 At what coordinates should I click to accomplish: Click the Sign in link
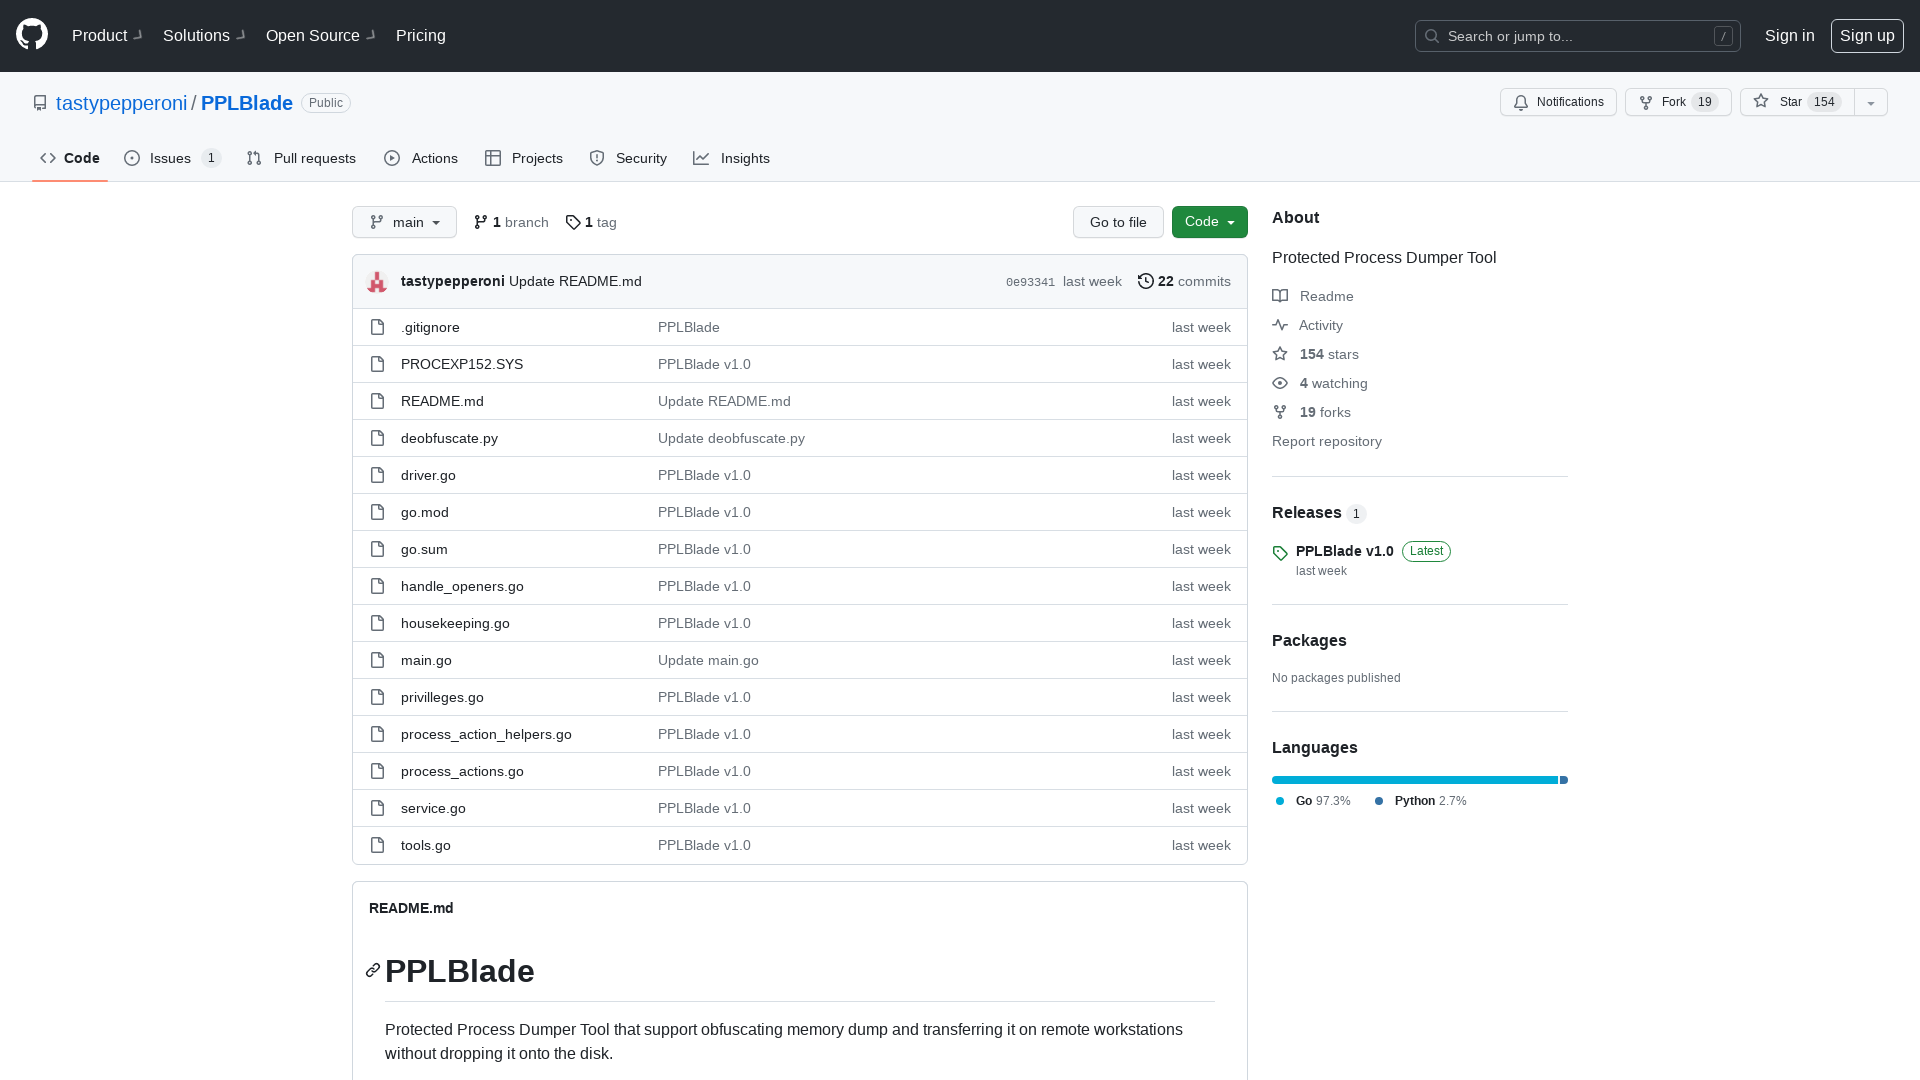coord(1789,36)
